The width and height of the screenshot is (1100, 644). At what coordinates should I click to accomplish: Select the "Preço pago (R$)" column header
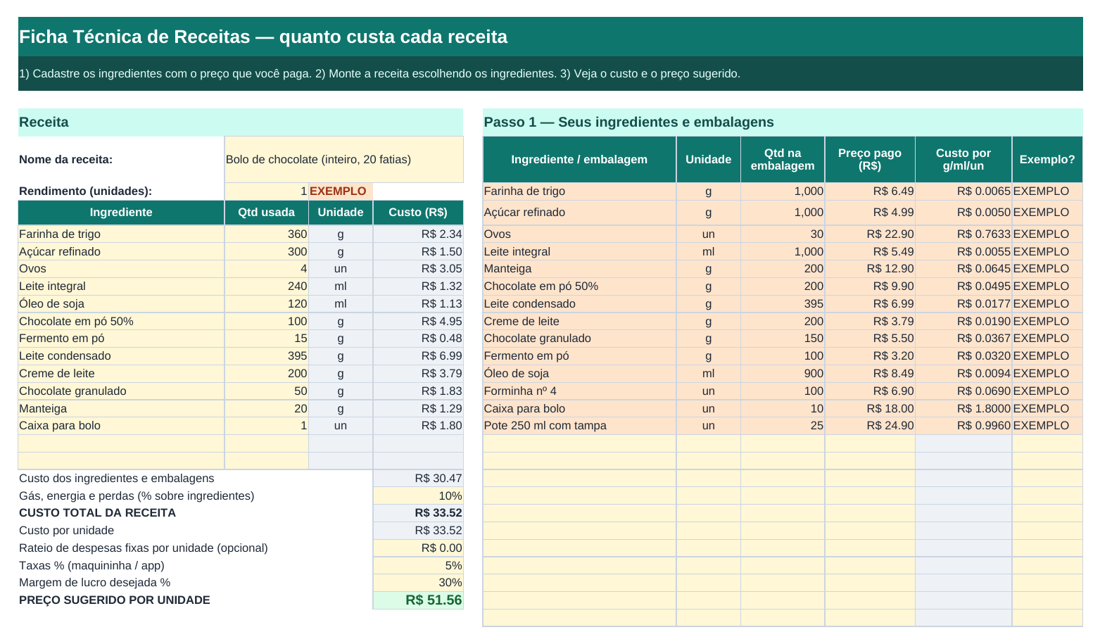pyautogui.click(x=870, y=159)
